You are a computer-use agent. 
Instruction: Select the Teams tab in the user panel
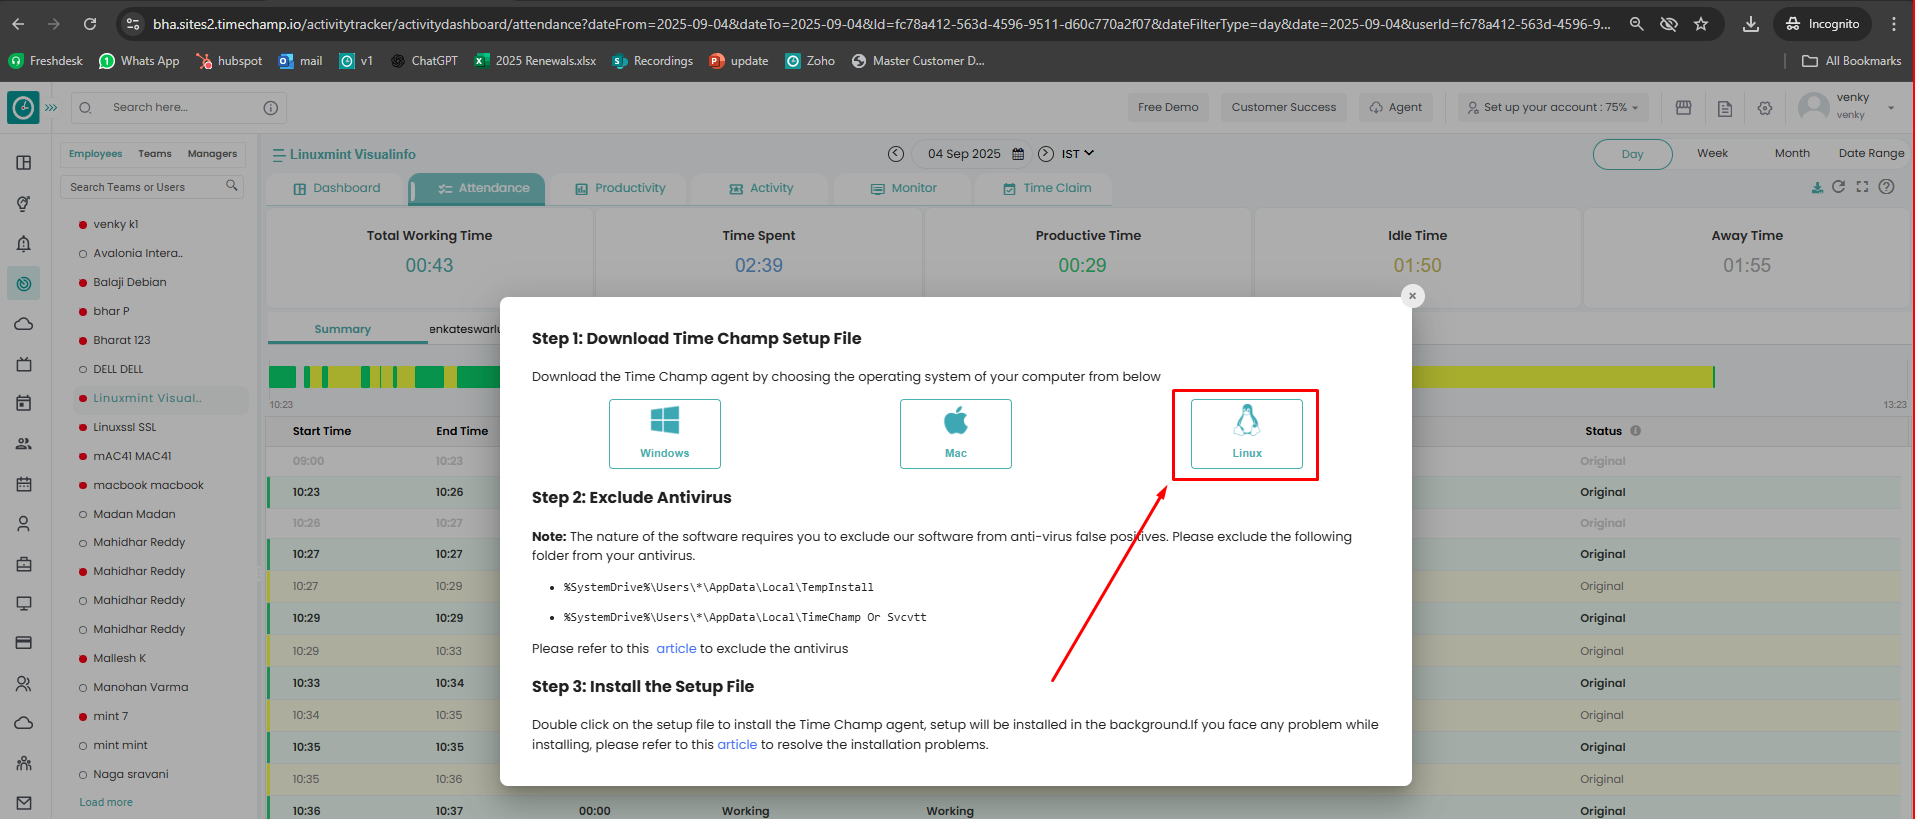[155, 154]
